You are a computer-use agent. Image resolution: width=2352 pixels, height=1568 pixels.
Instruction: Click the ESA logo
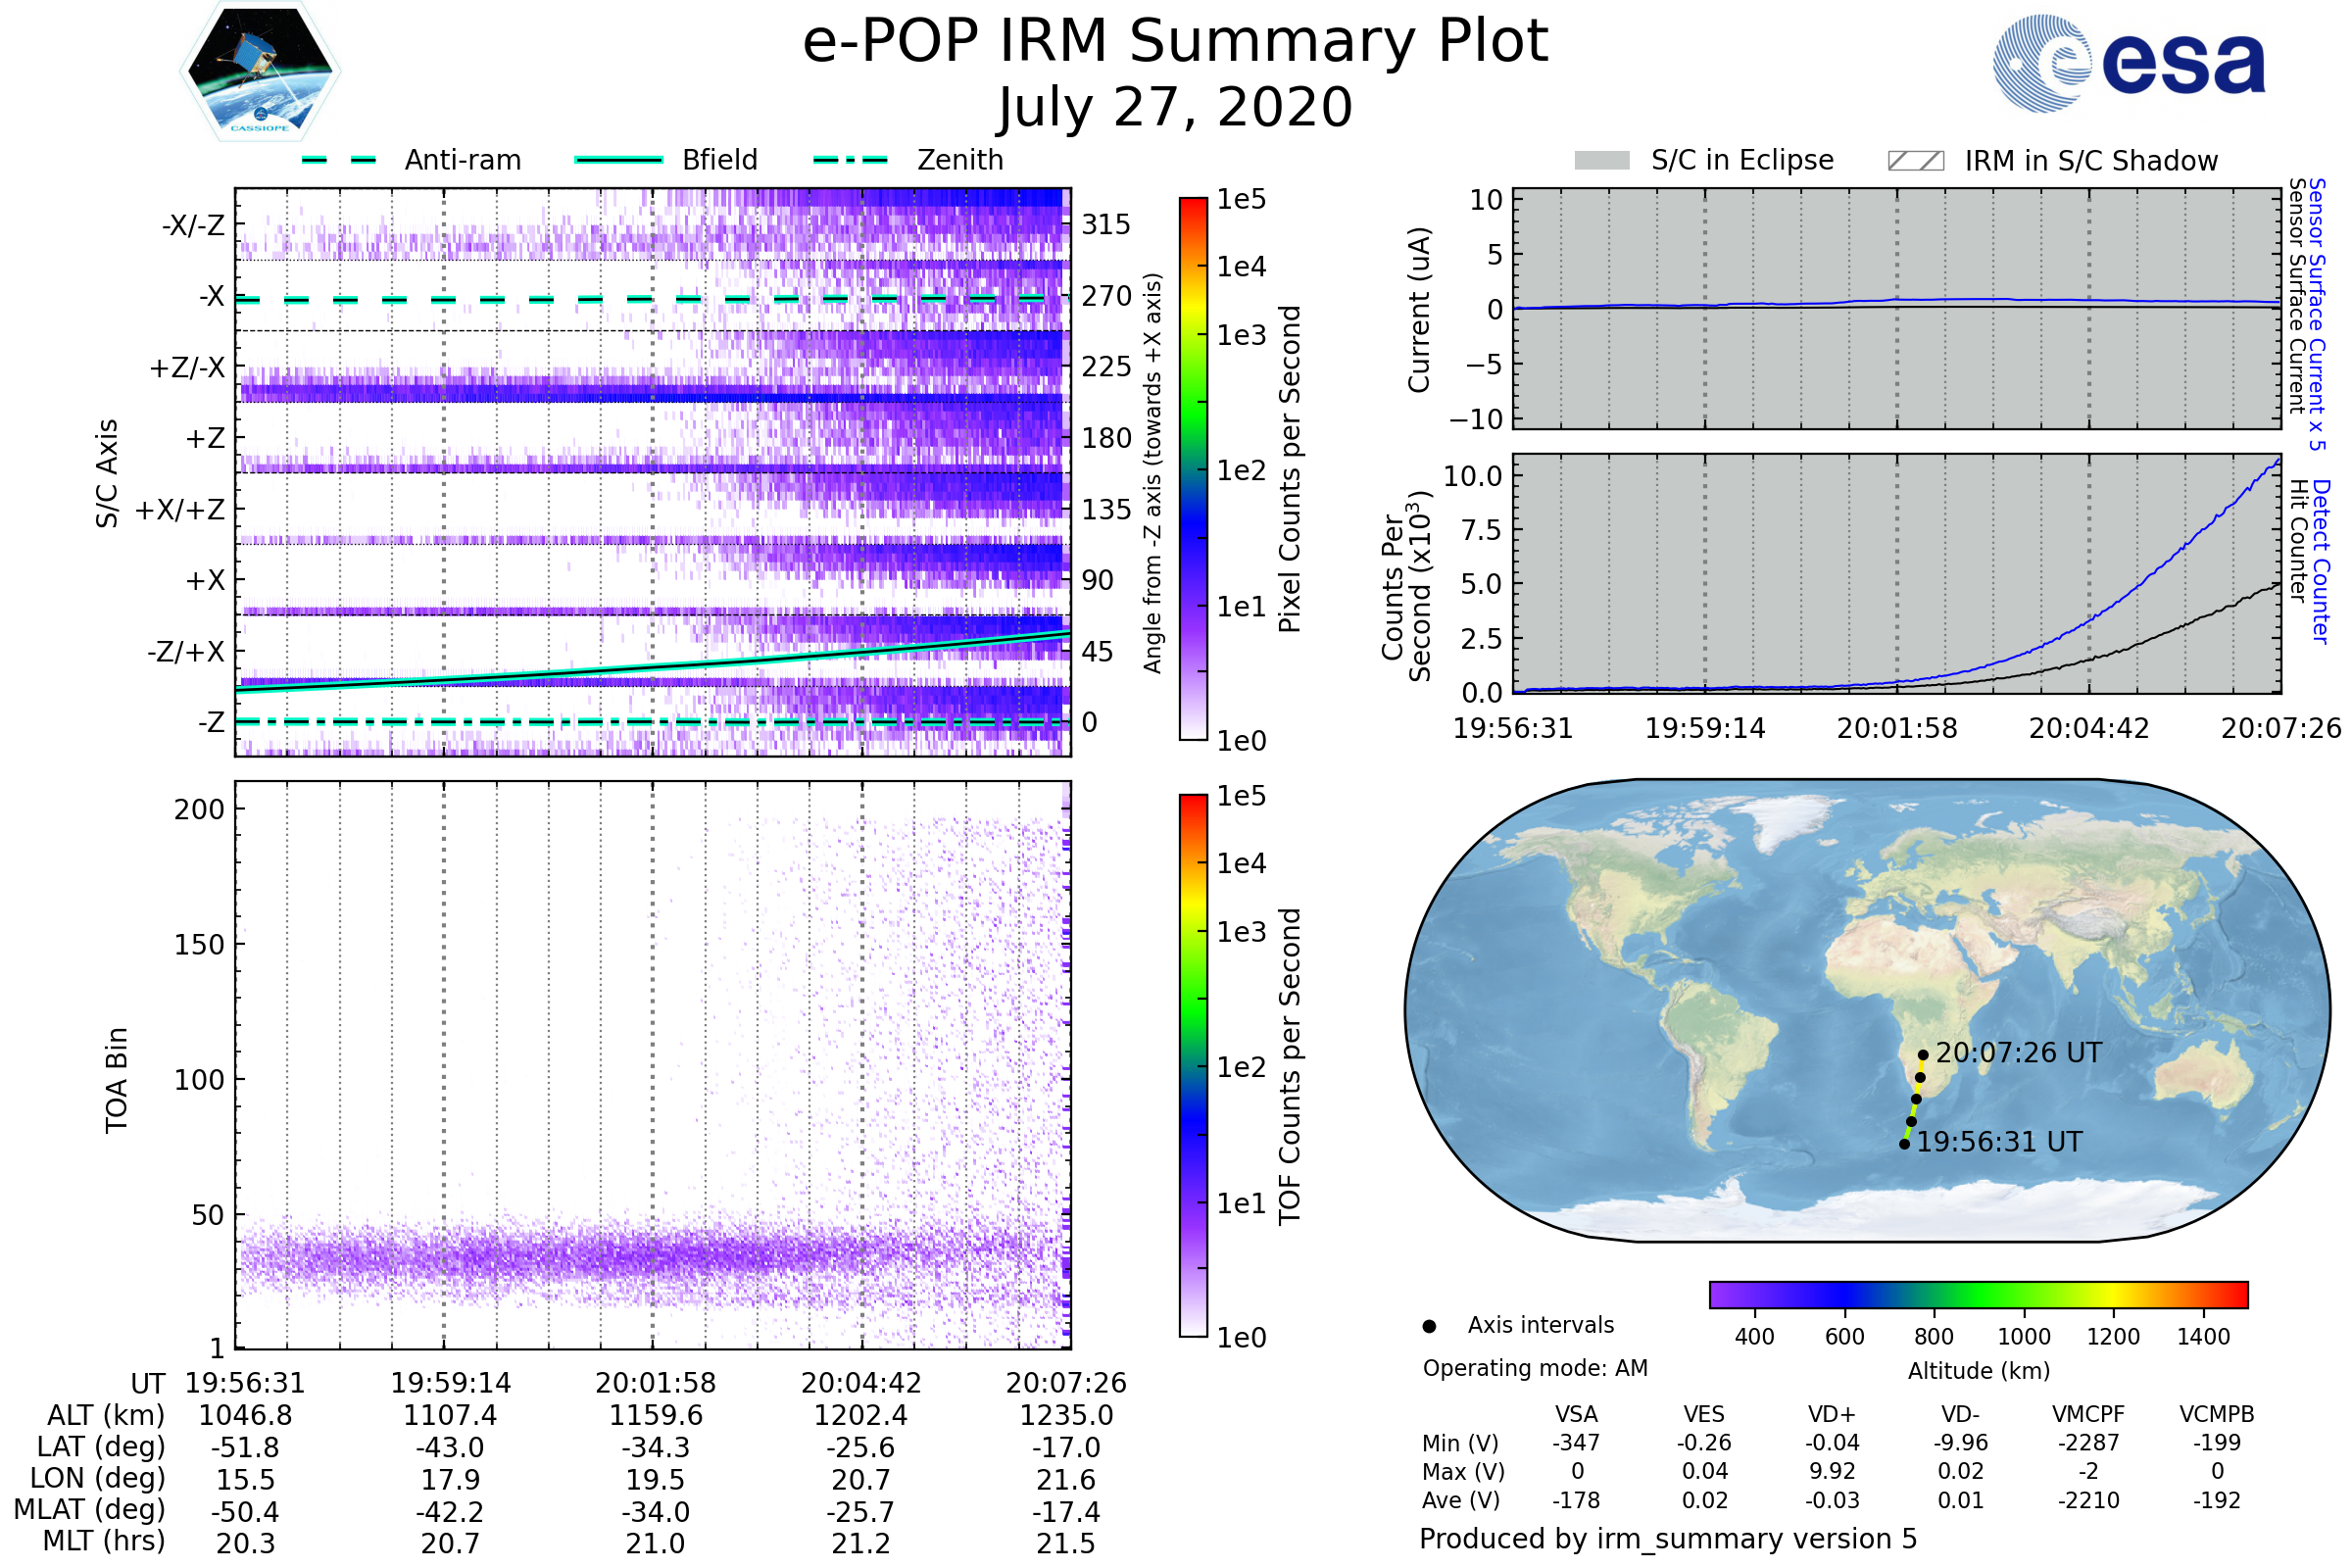click(2130, 63)
